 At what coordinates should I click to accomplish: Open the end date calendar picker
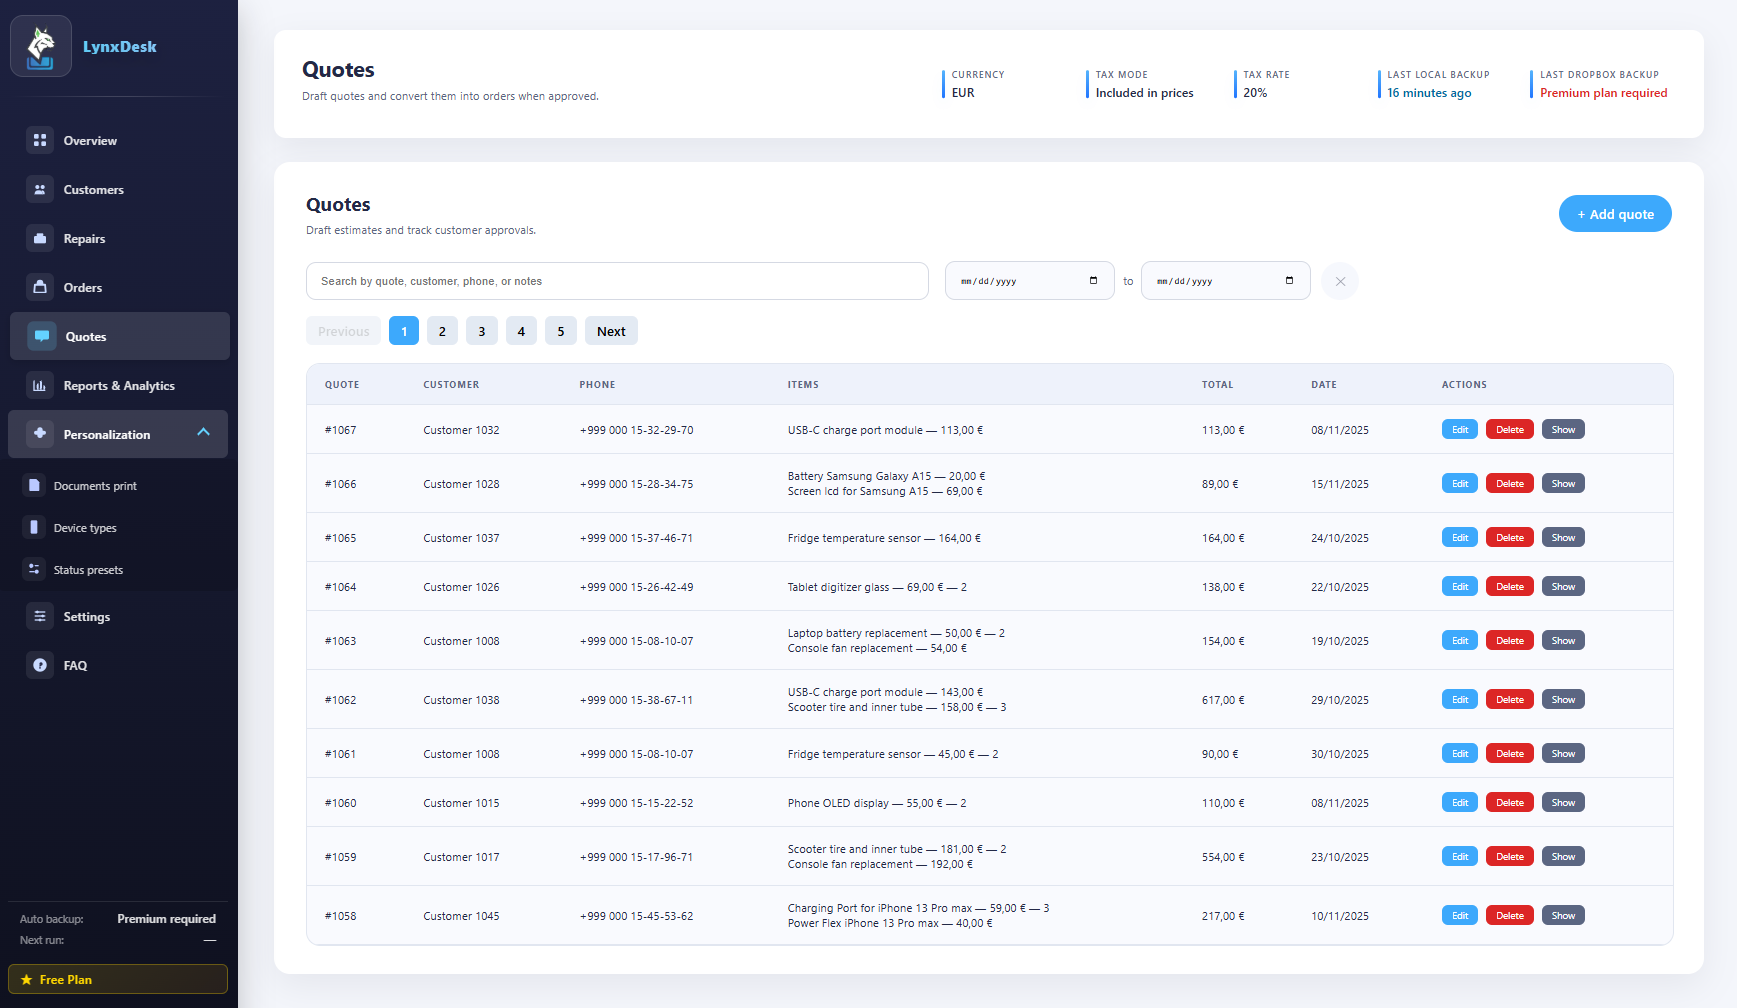click(1291, 281)
